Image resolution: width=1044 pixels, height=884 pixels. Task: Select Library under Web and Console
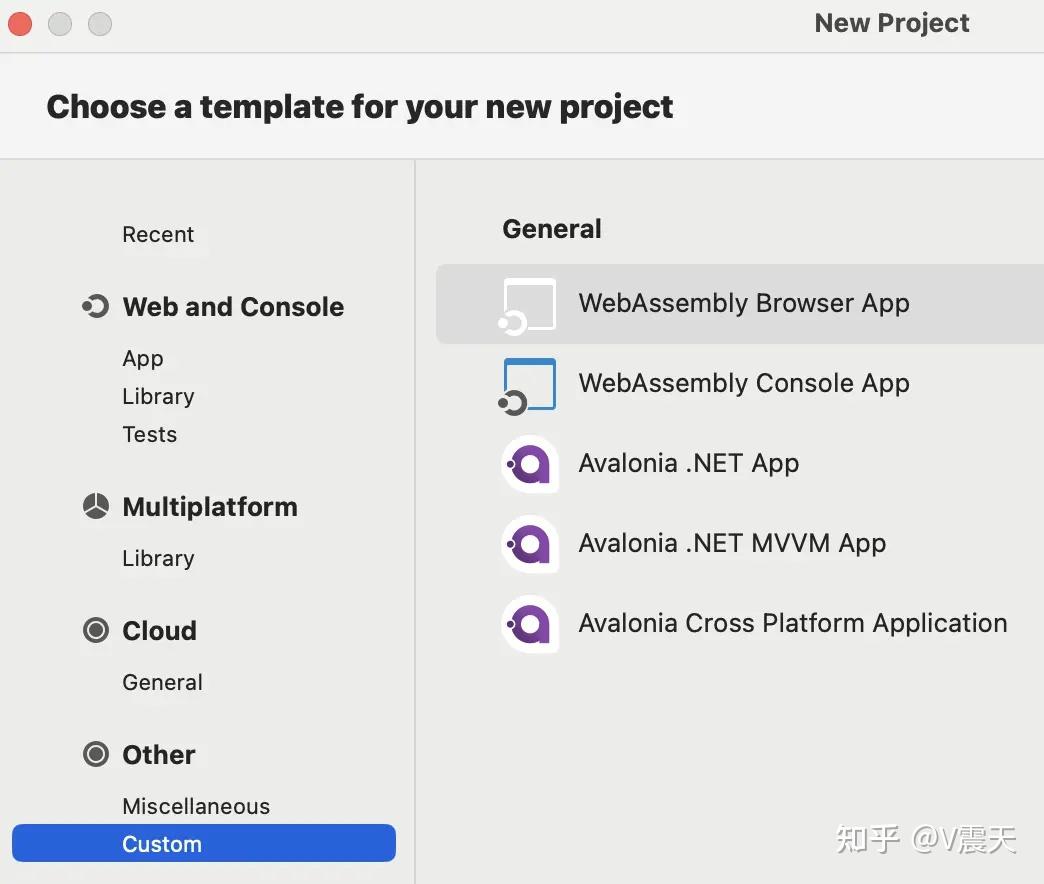(158, 397)
